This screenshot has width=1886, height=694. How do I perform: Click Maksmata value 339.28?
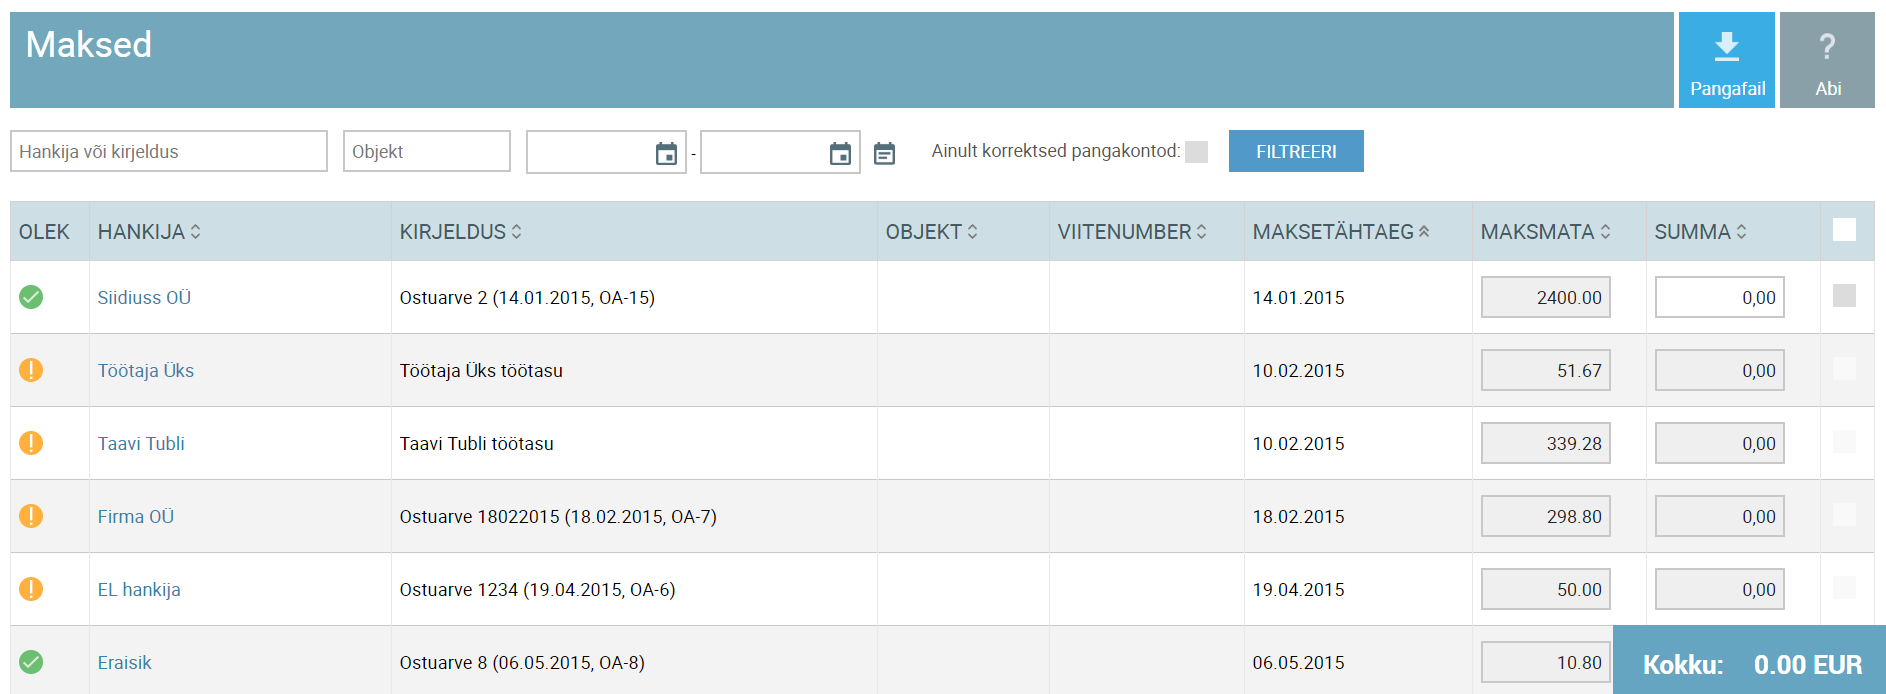[1546, 443]
